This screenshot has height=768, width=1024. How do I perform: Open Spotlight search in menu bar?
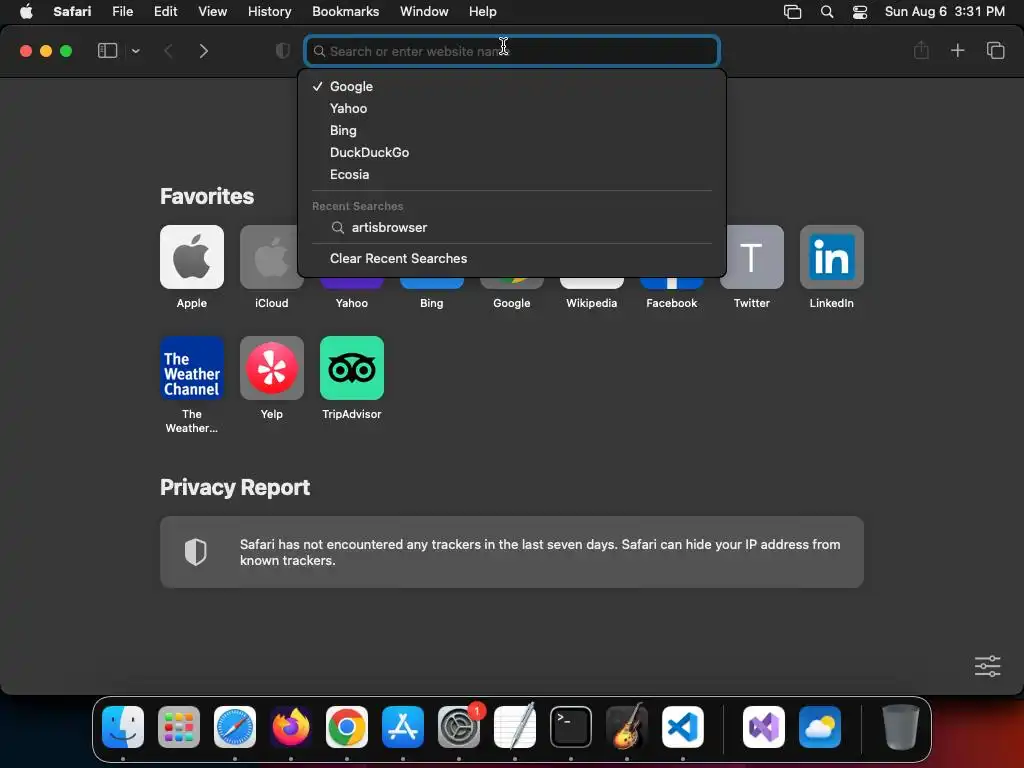(827, 12)
